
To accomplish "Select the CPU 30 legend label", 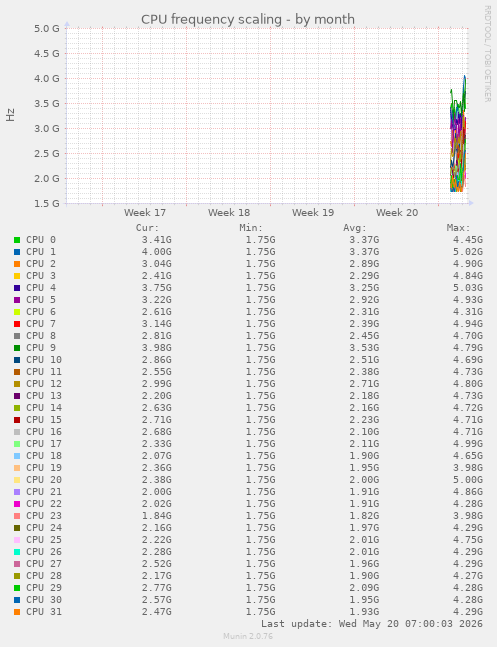I will (44, 599).
